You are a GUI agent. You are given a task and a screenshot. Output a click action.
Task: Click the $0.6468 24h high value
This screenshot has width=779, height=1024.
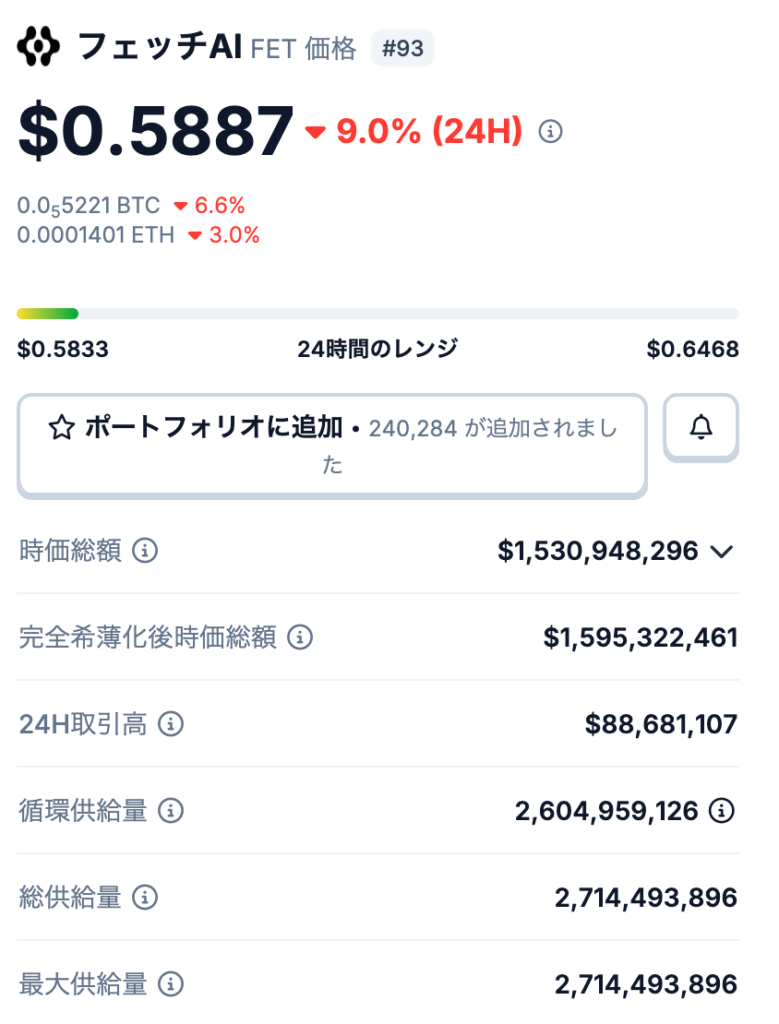692,349
